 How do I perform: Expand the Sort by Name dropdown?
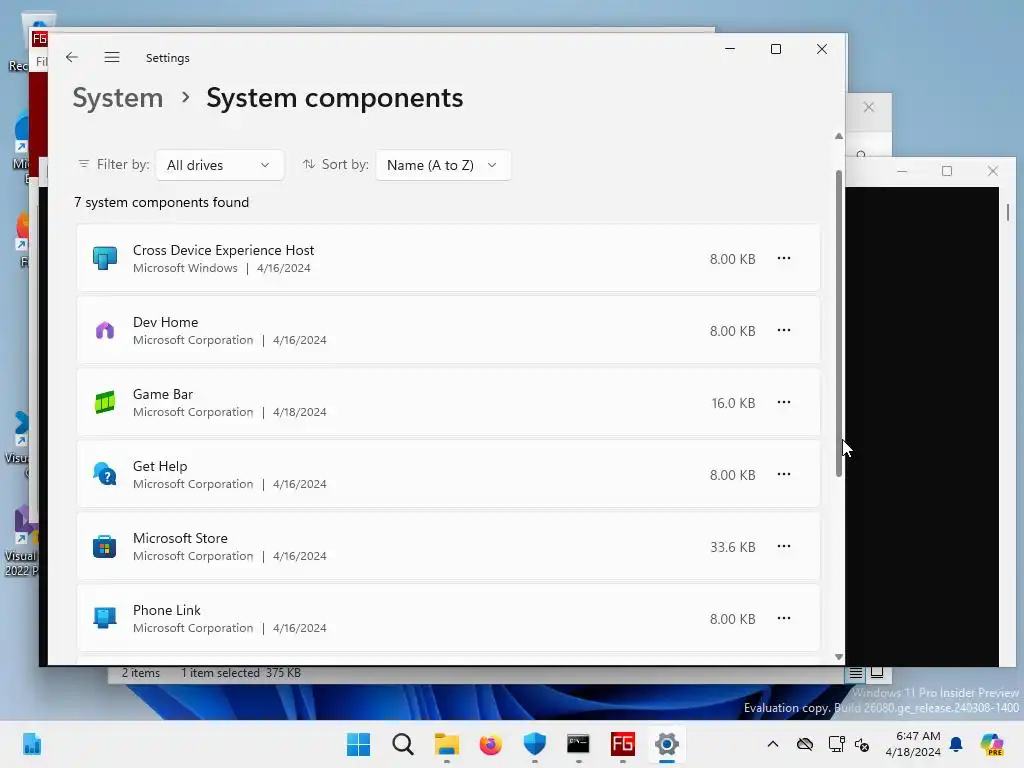click(443, 165)
